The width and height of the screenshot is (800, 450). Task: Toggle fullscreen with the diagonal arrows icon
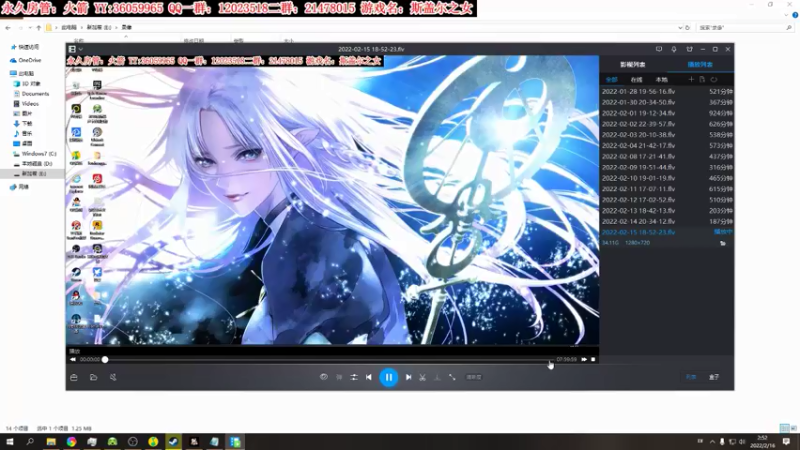452,378
